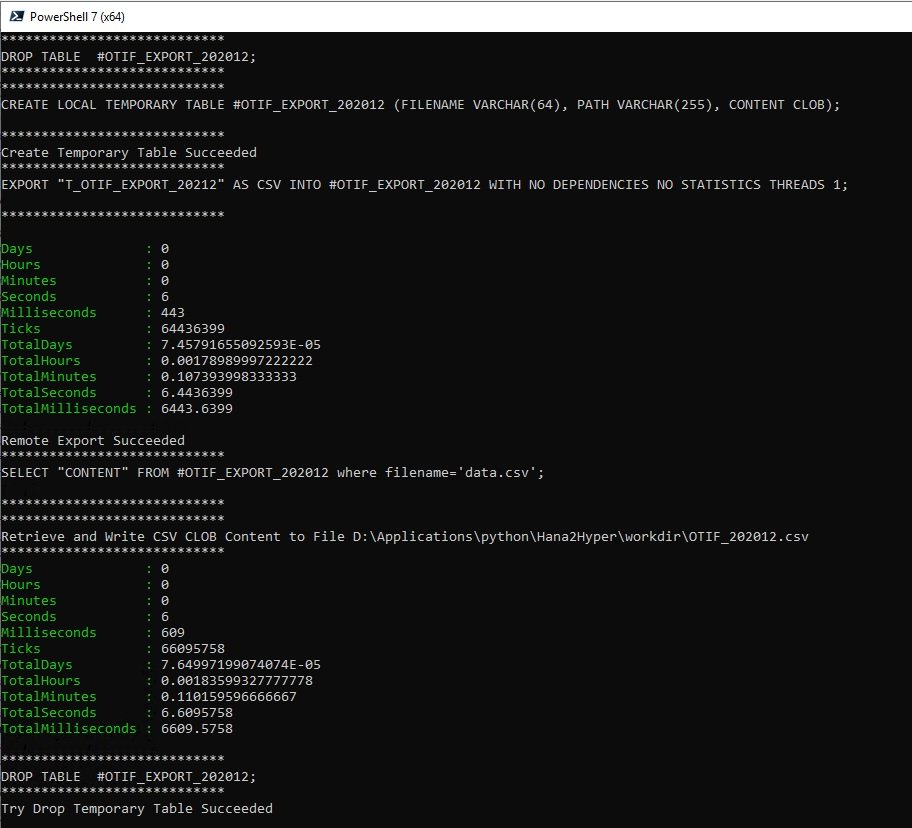912x828 pixels.
Task: Click 'Try Drop Temporary Table Succeeded' message
Action: coord(137,808)
